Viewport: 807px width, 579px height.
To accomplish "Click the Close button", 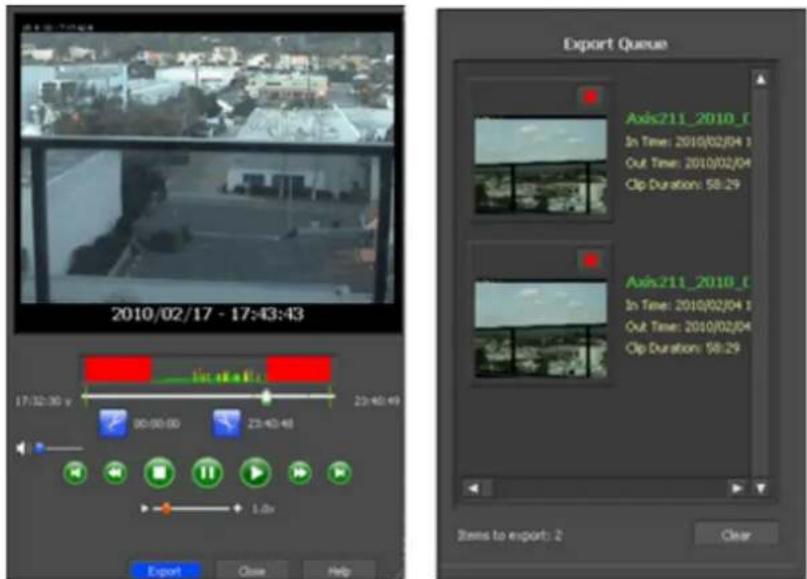I will tap(252, 571).
